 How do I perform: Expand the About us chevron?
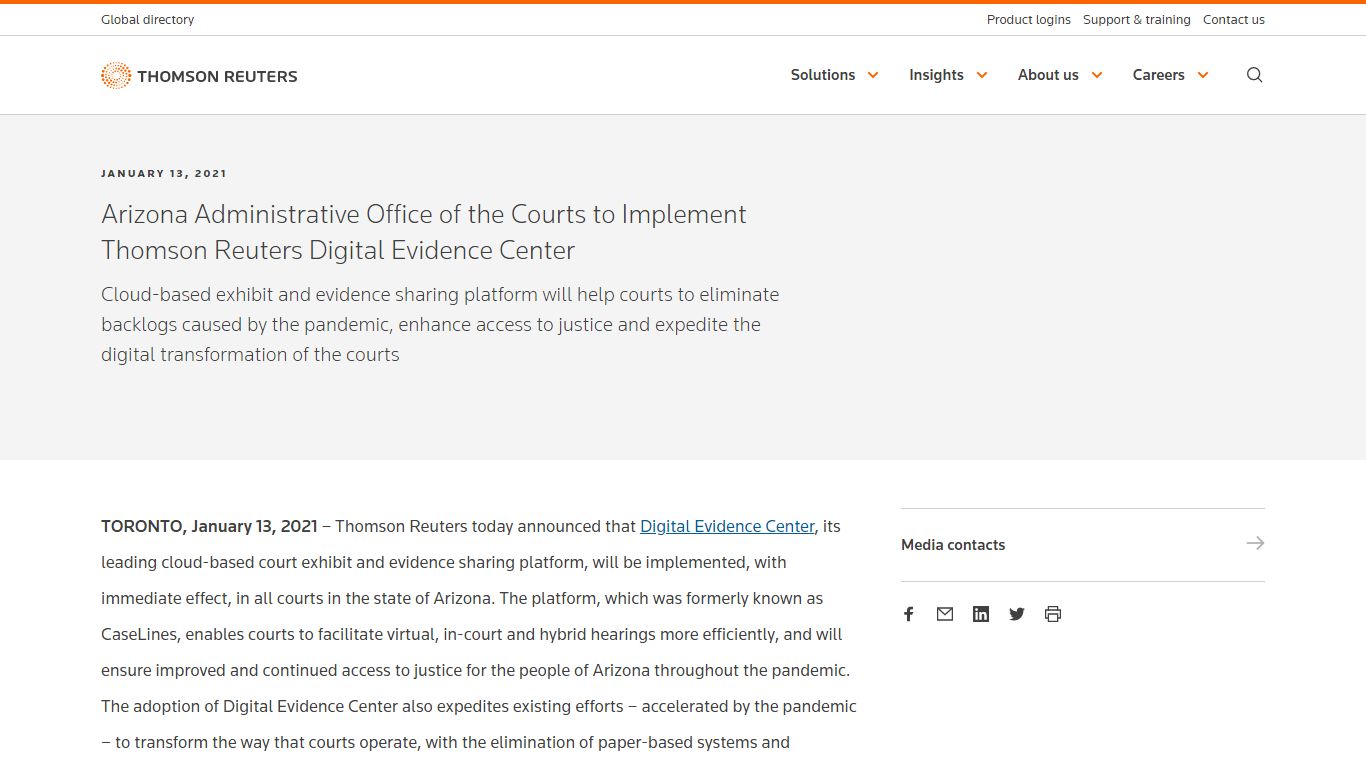coord(1097,75)
